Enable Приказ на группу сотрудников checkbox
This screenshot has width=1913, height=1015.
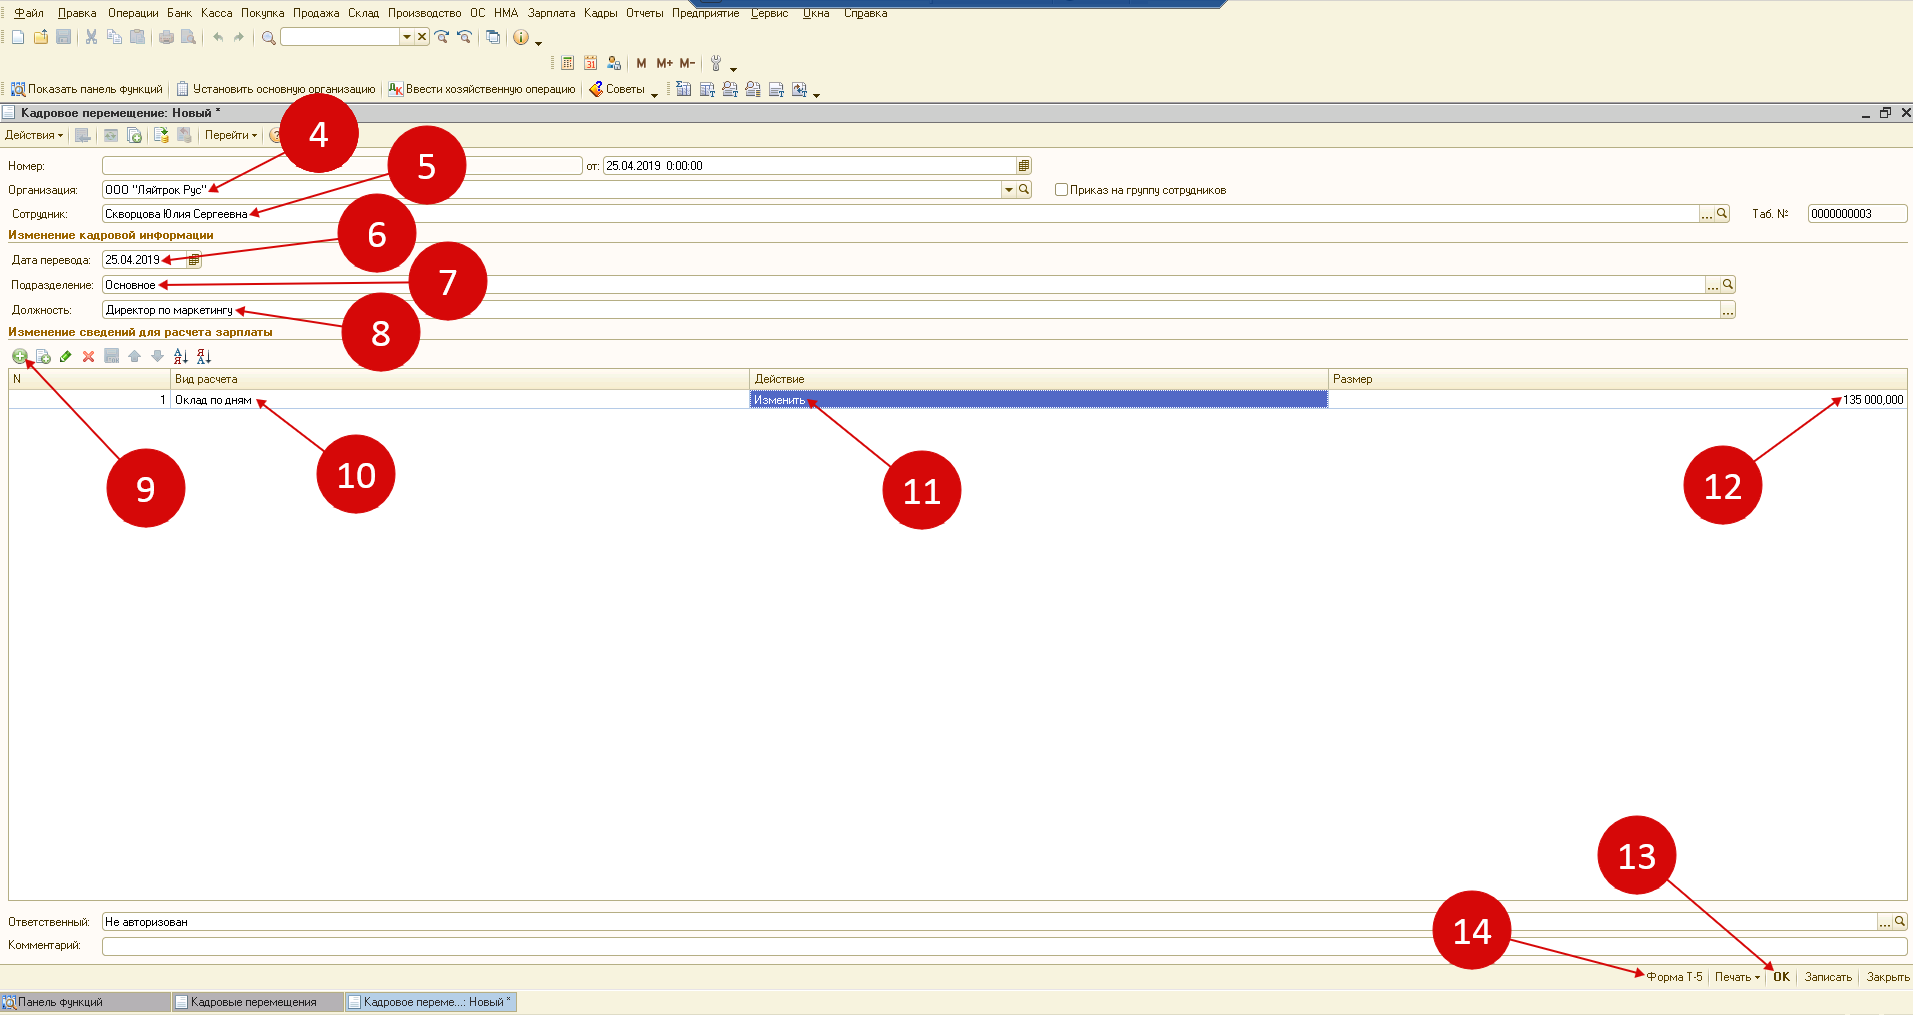1062,190
